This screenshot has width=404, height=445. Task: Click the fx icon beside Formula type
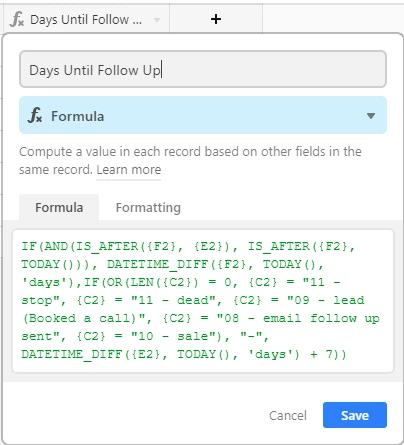click(35, 116)
